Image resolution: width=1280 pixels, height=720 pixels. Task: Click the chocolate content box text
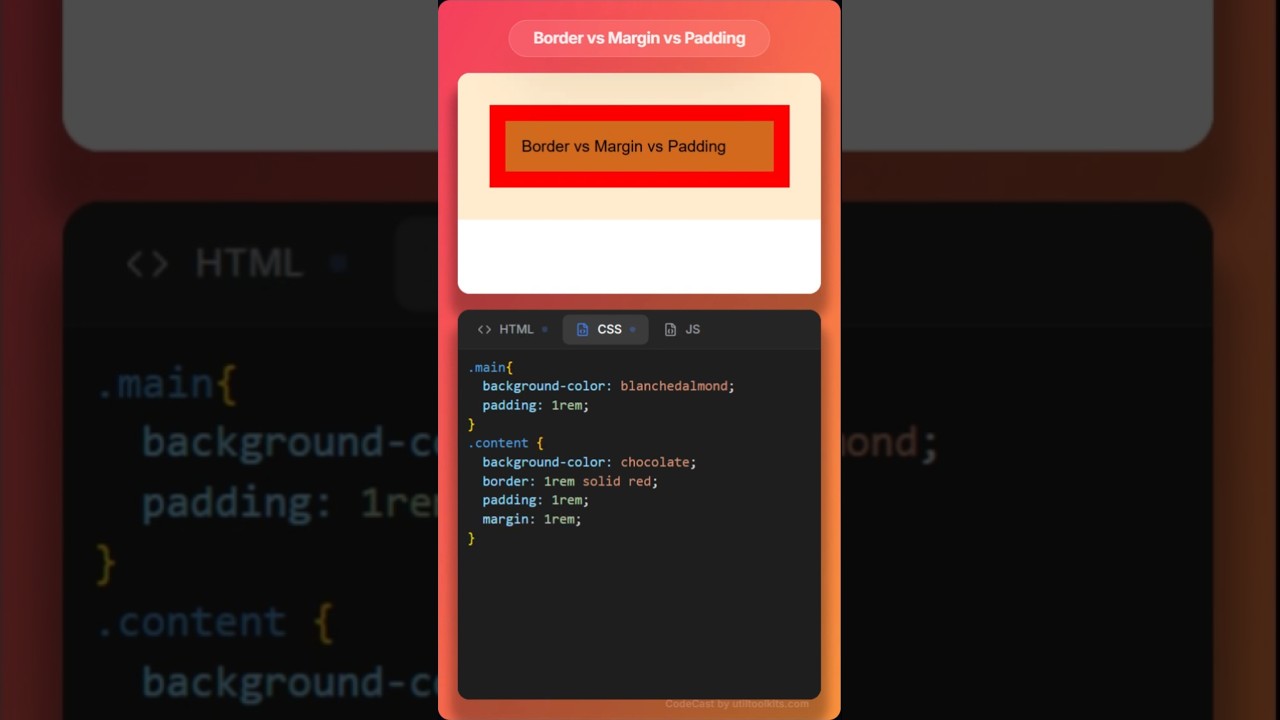(623, 146)
